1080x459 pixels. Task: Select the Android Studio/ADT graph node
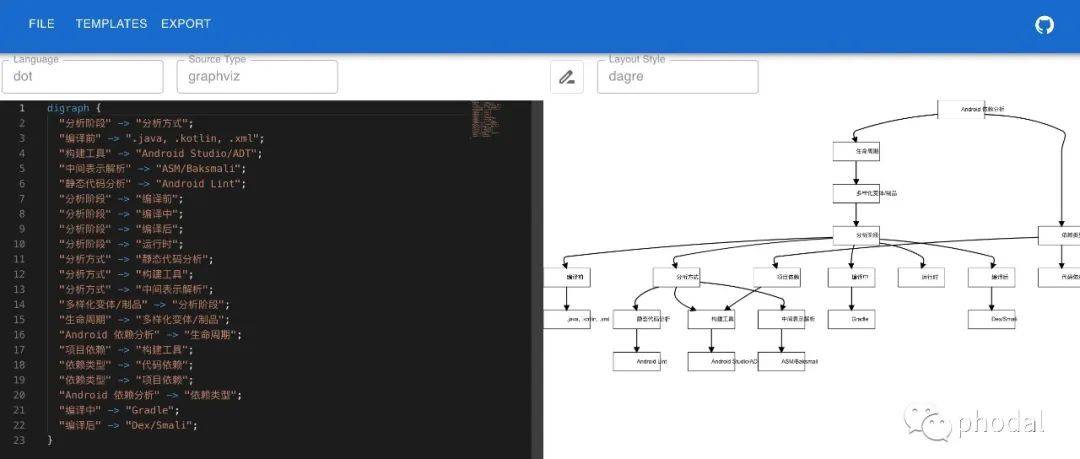[711, 361]
